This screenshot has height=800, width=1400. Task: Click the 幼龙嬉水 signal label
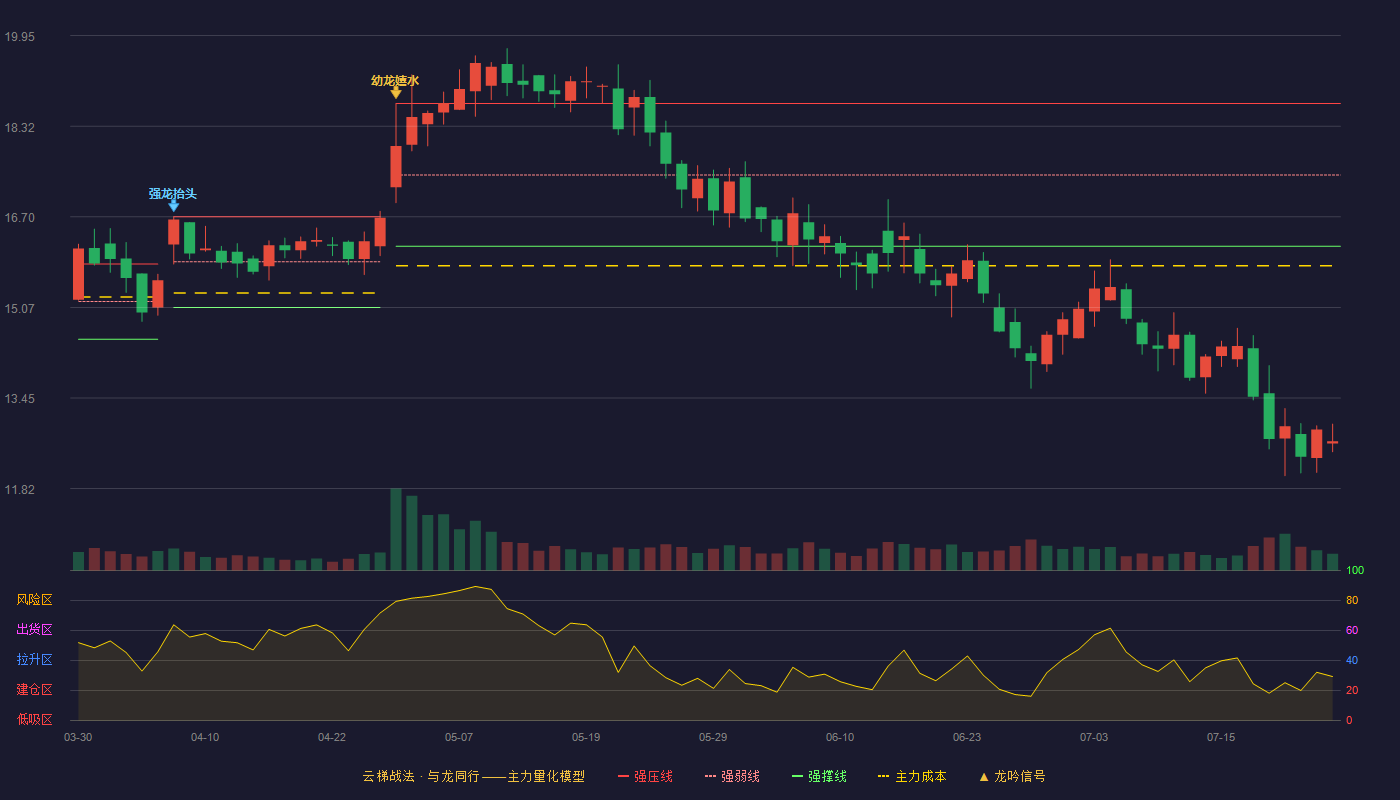click(x=395, y=80)
